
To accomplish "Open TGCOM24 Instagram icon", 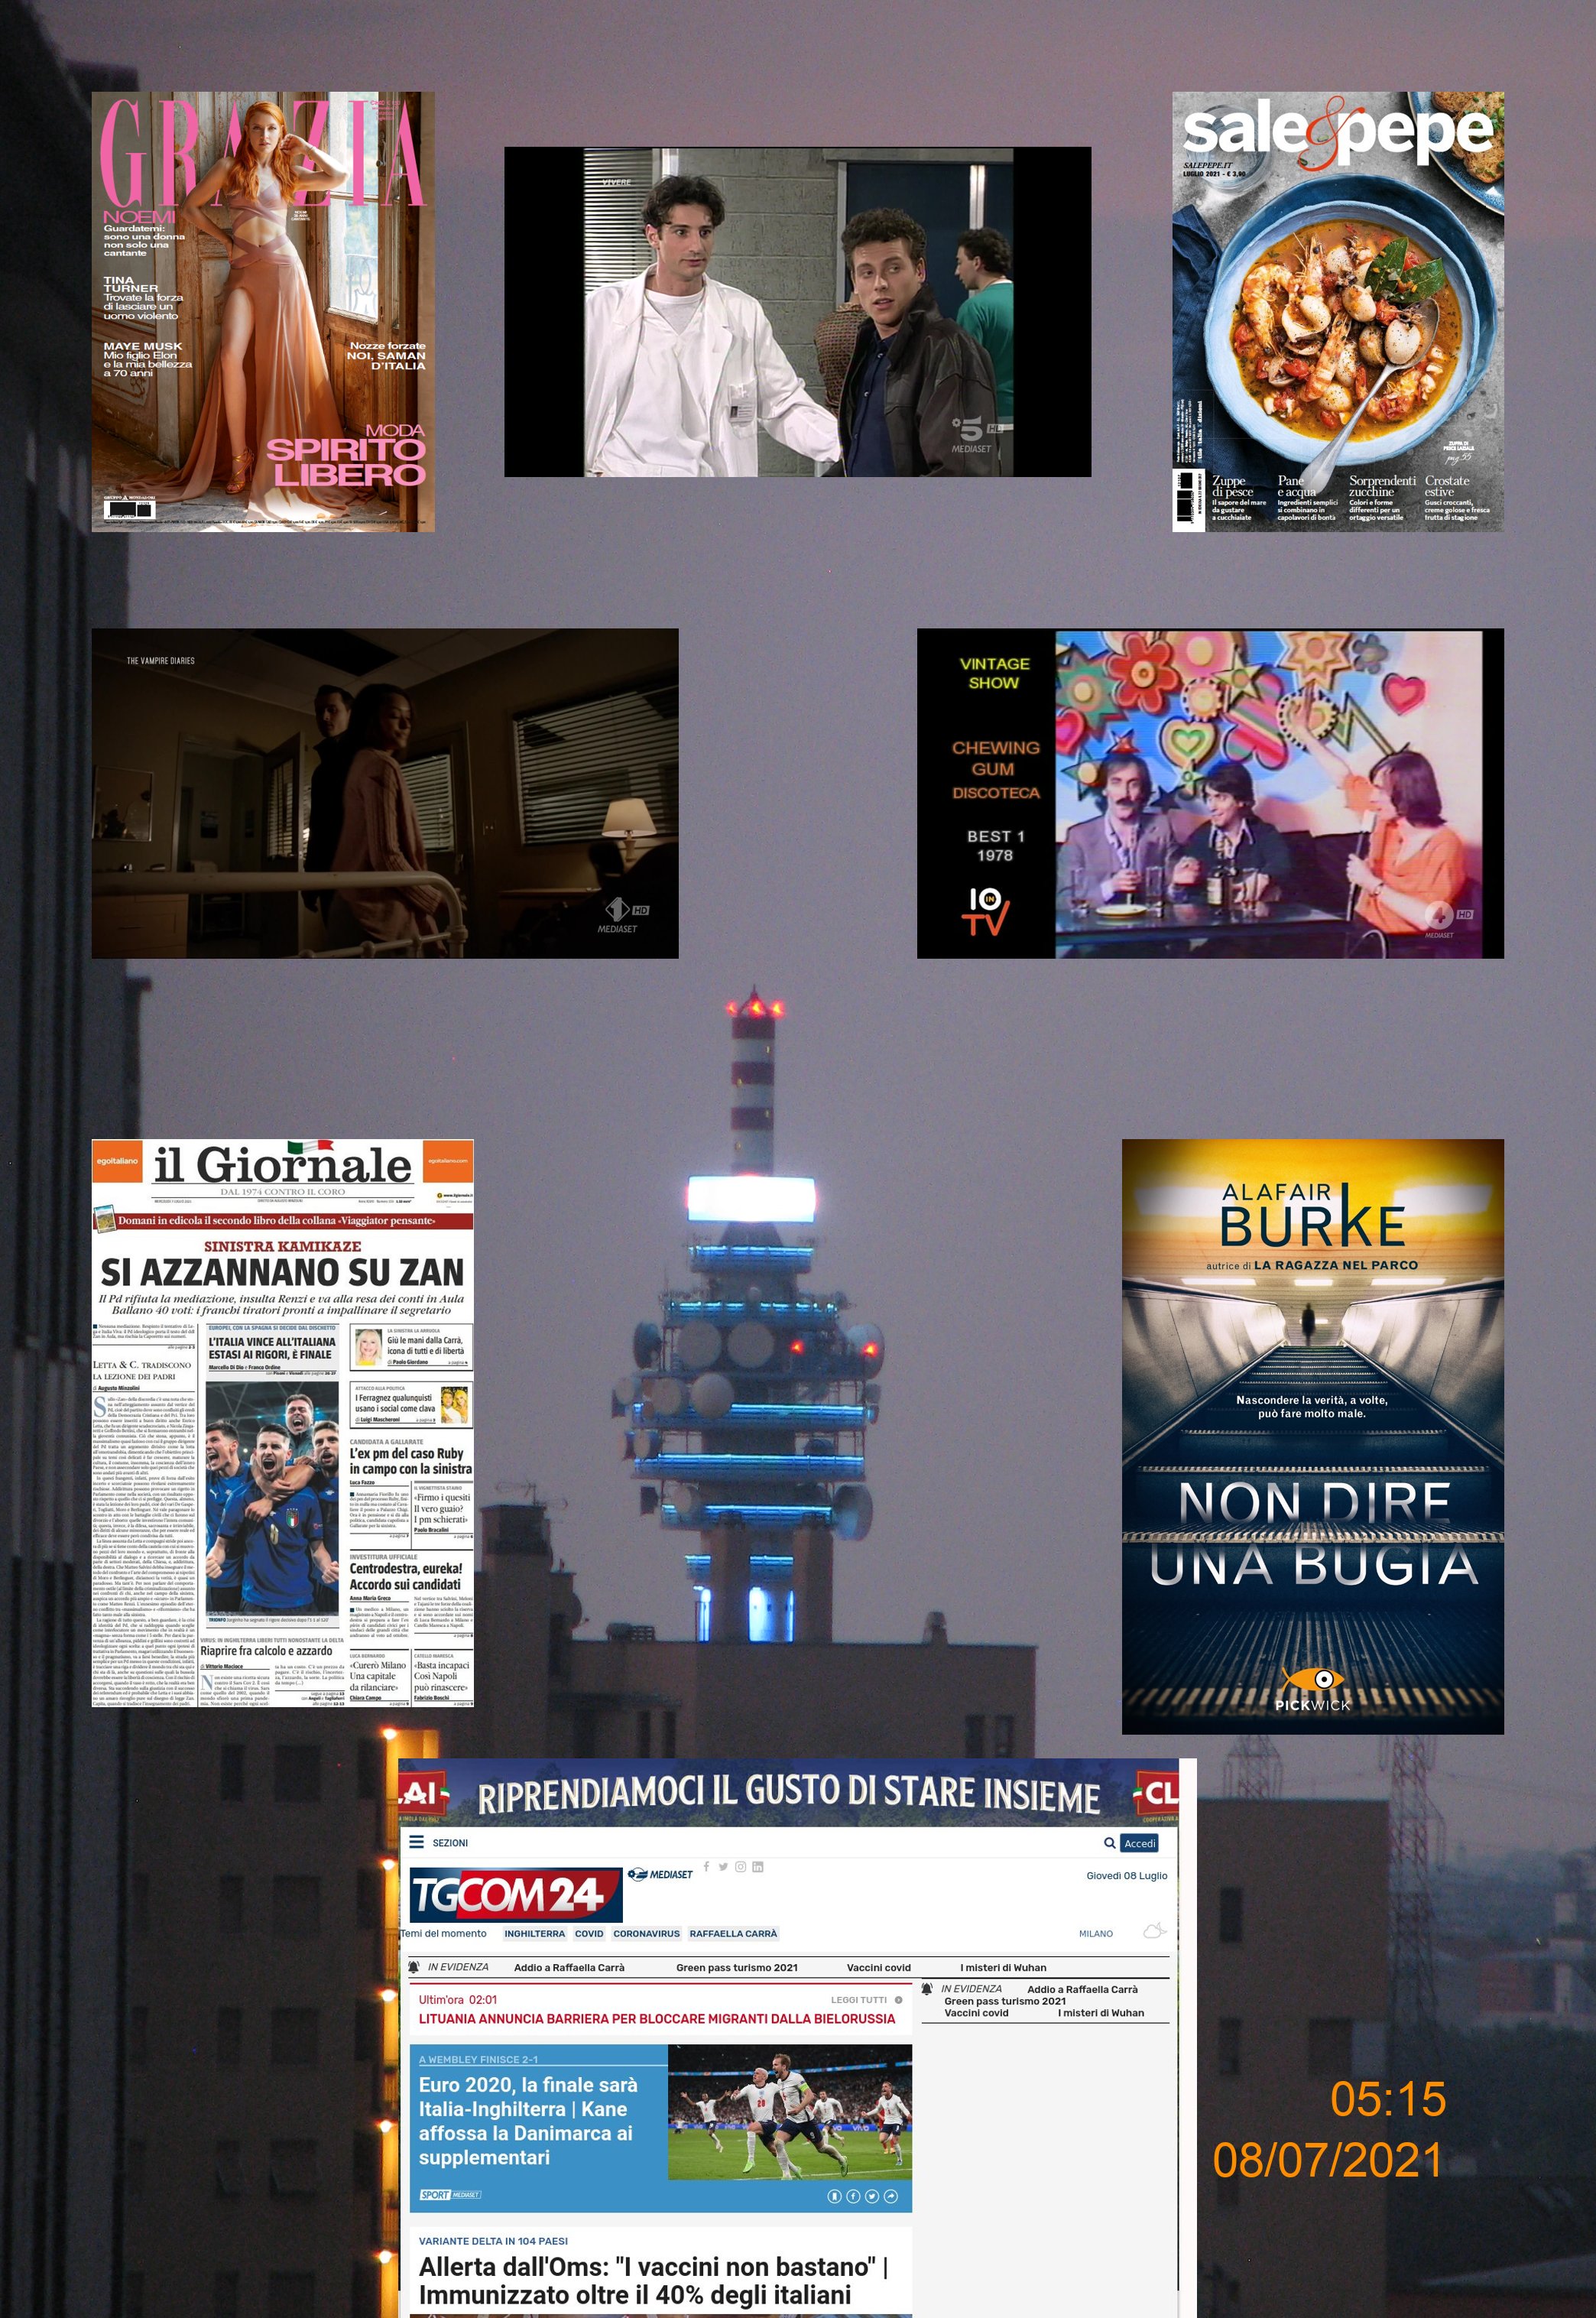I will 740,1866.
